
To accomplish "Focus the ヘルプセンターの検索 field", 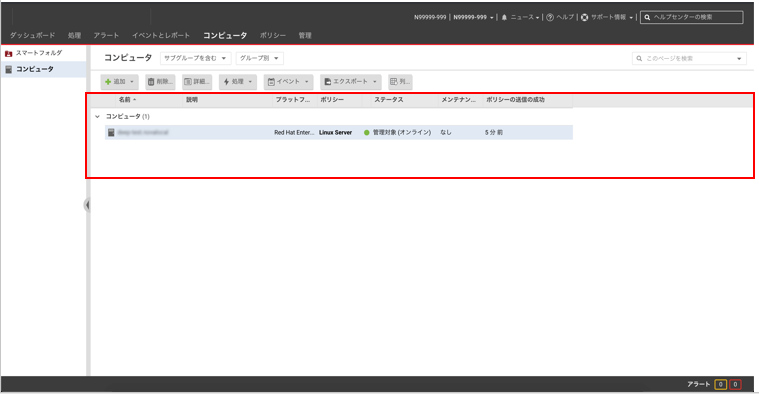I will pyautogui.click(x=692, y=17).
